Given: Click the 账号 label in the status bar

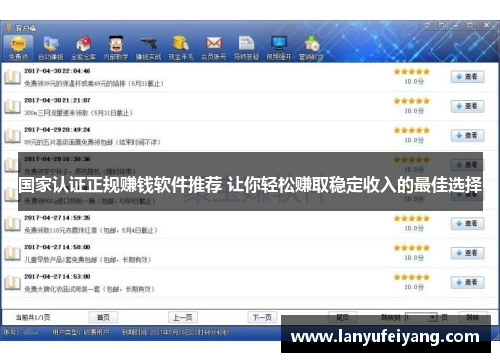Looking at the screenshot, I should click(x=11, y=332).
